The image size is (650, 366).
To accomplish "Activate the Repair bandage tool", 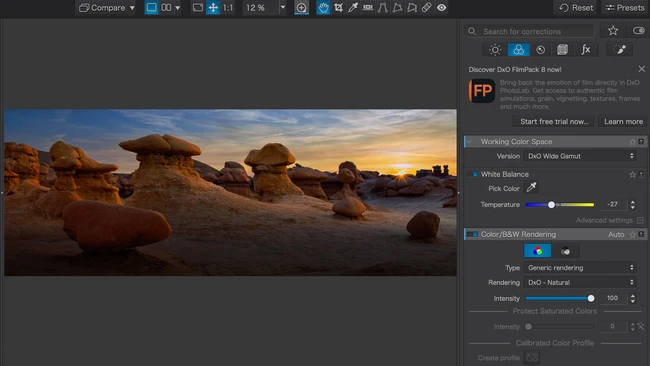I will [426, 7].
